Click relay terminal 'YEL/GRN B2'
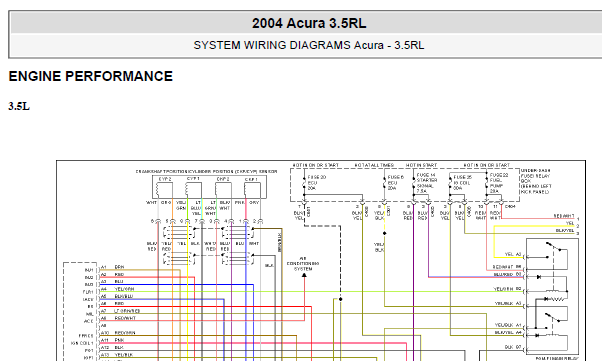Image resolution: width=602 pixels, height=361 pixels. click(508, 289)
